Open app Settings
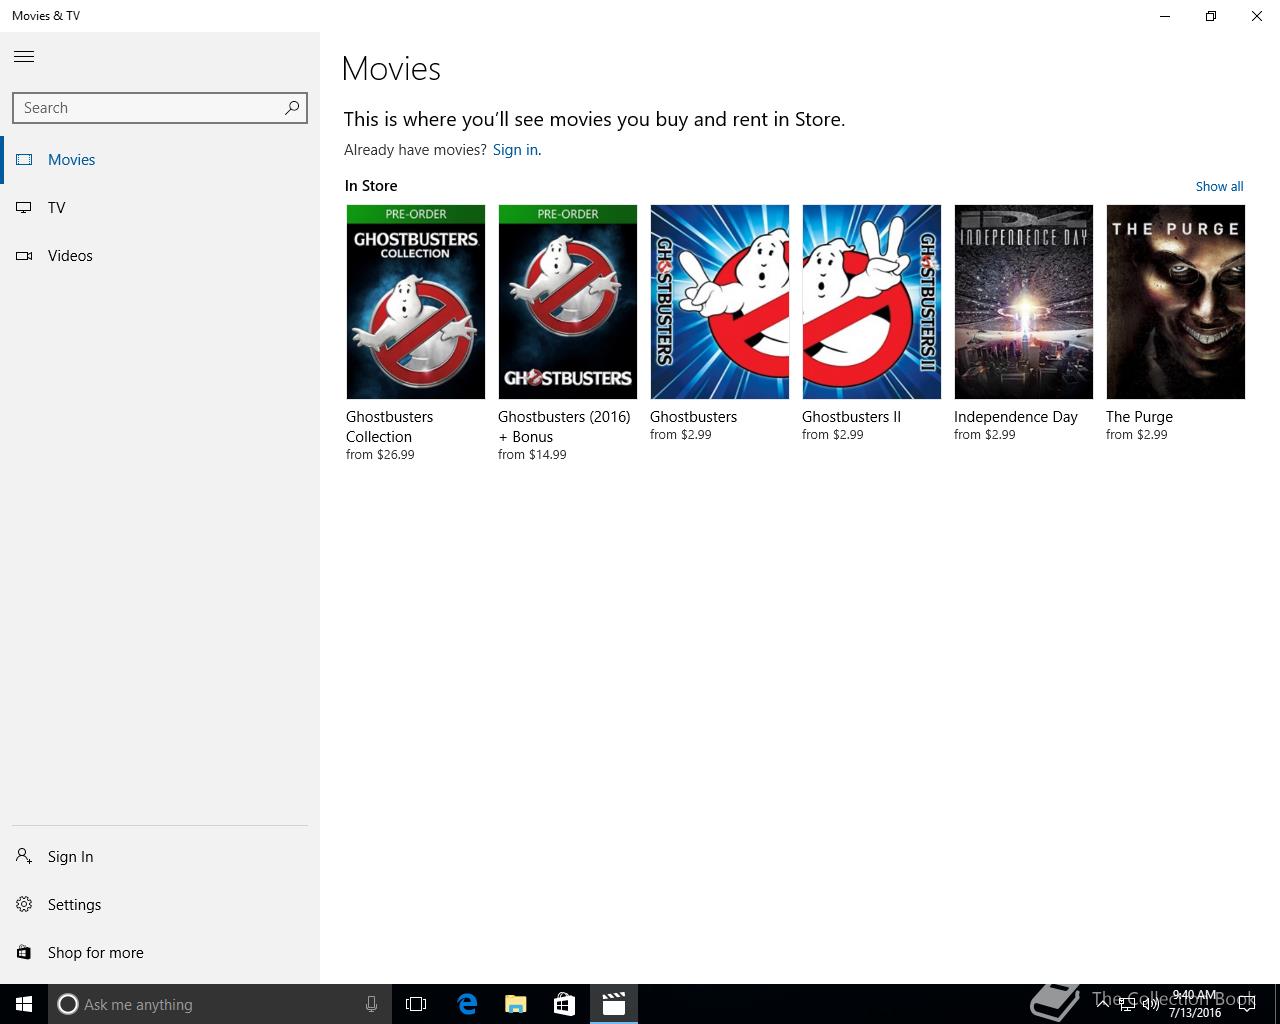1280x1024 pixels. click(x=160, y=905)
